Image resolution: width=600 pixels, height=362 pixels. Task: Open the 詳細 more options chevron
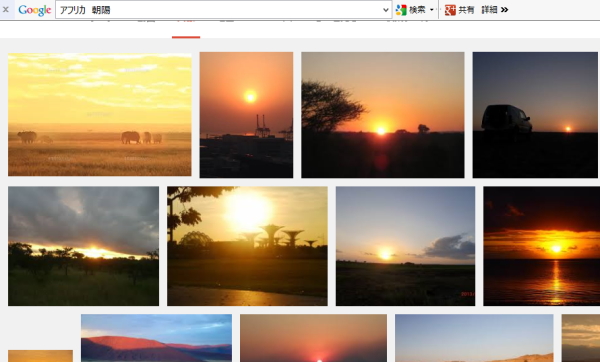pyautogui.click(x=505, y=10)
